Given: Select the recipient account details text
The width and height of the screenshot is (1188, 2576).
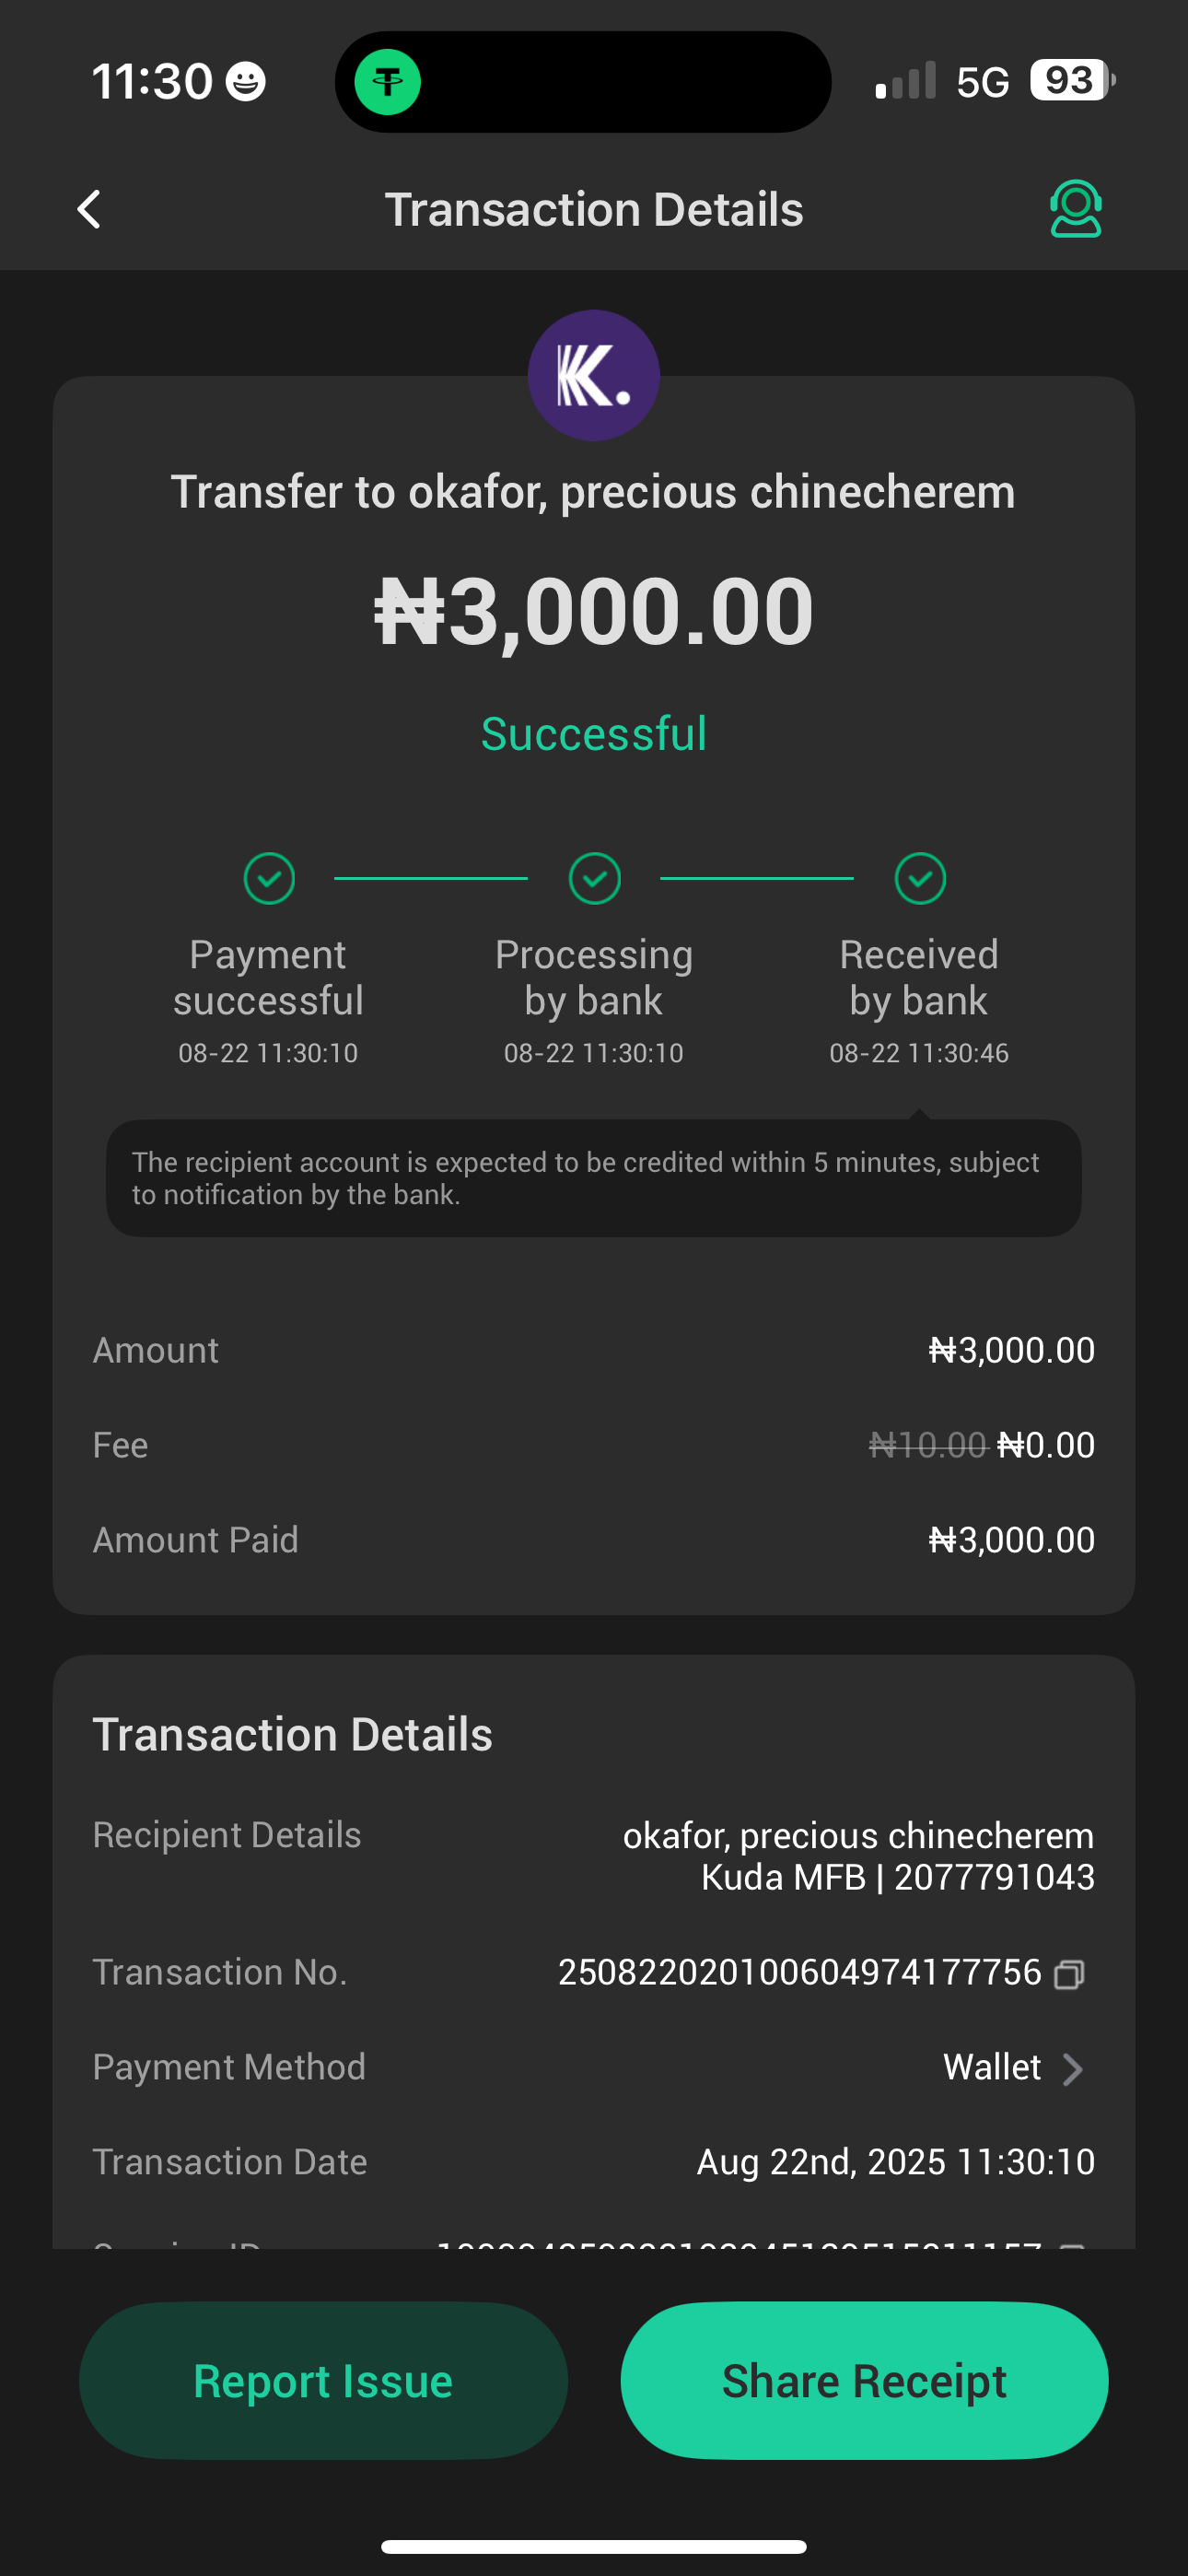Looking at the screenshot, I should tap(858, 1856).
